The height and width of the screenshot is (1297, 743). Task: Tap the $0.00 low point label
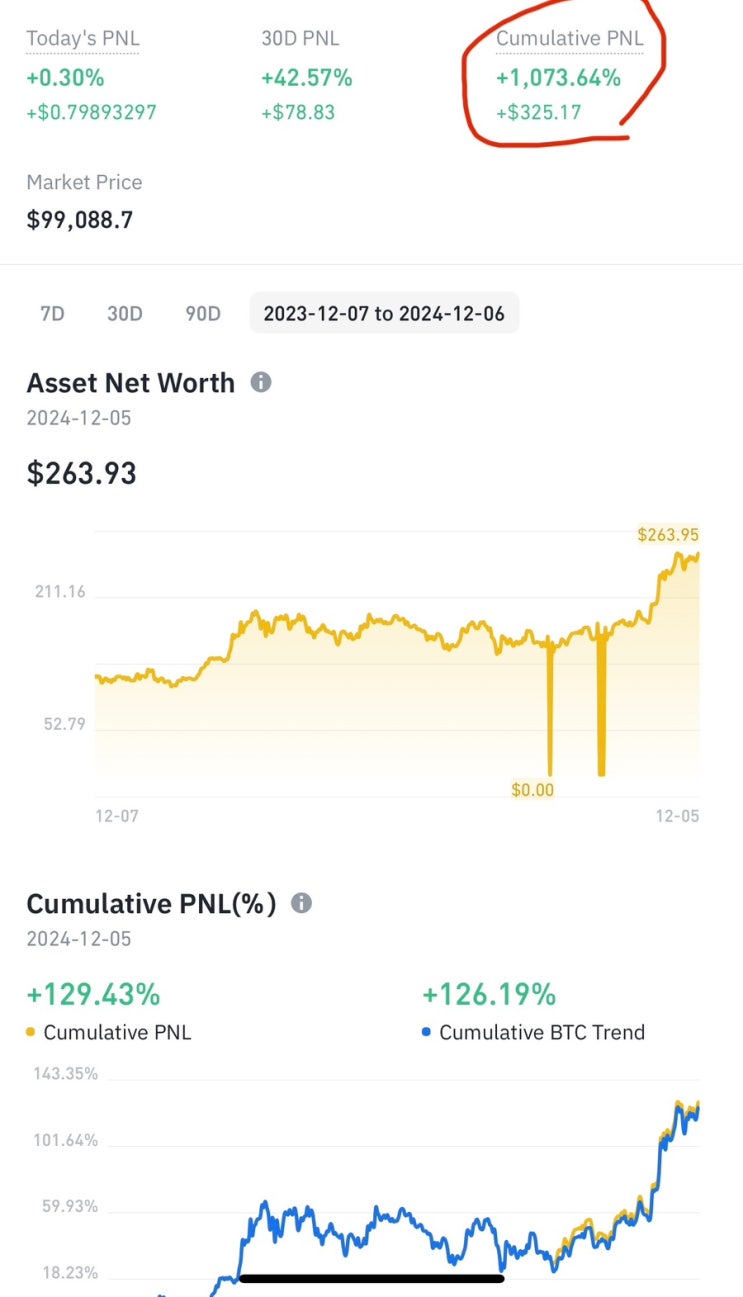532,790
